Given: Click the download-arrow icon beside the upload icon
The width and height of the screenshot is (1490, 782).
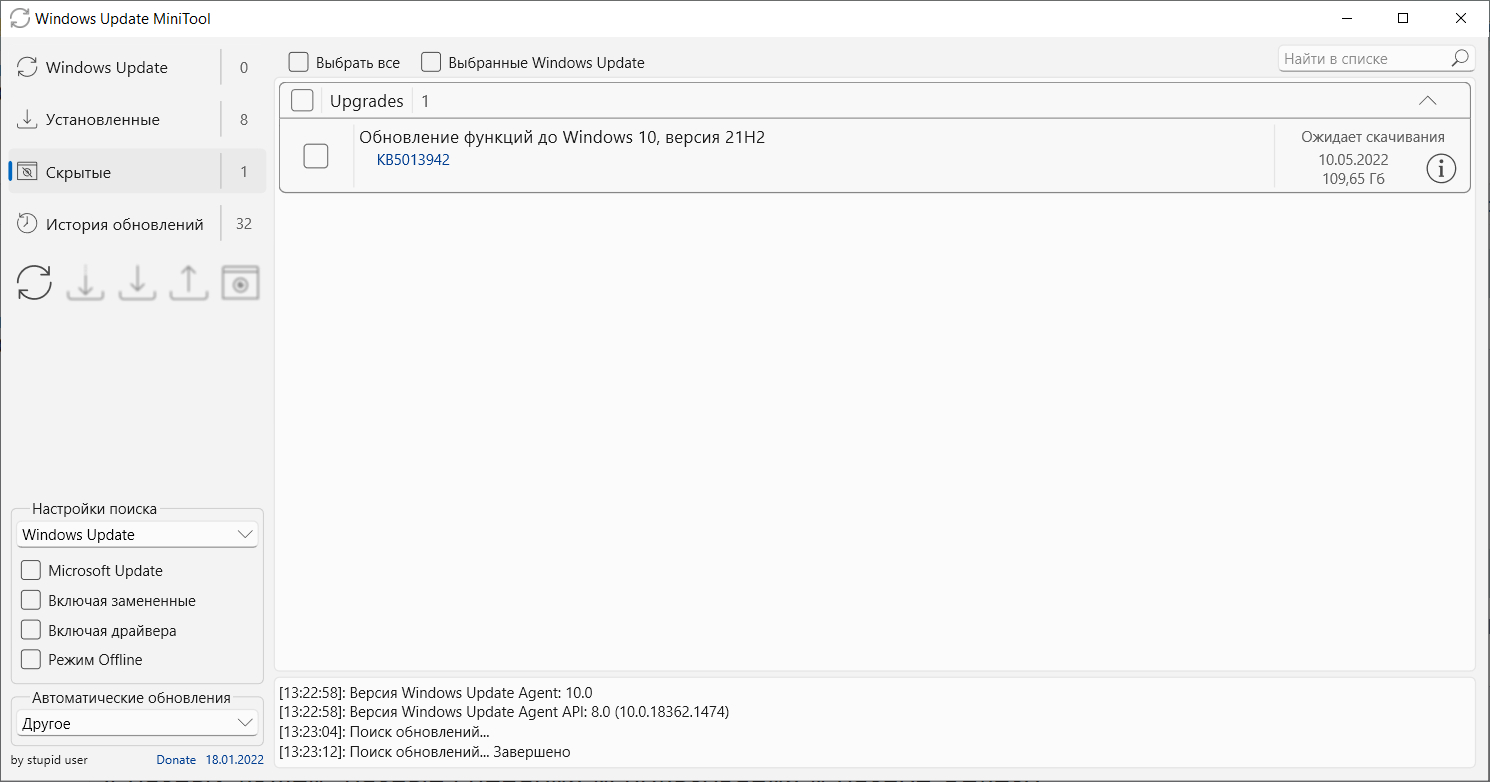Looking at the screenshot, I should pos(137,283).
